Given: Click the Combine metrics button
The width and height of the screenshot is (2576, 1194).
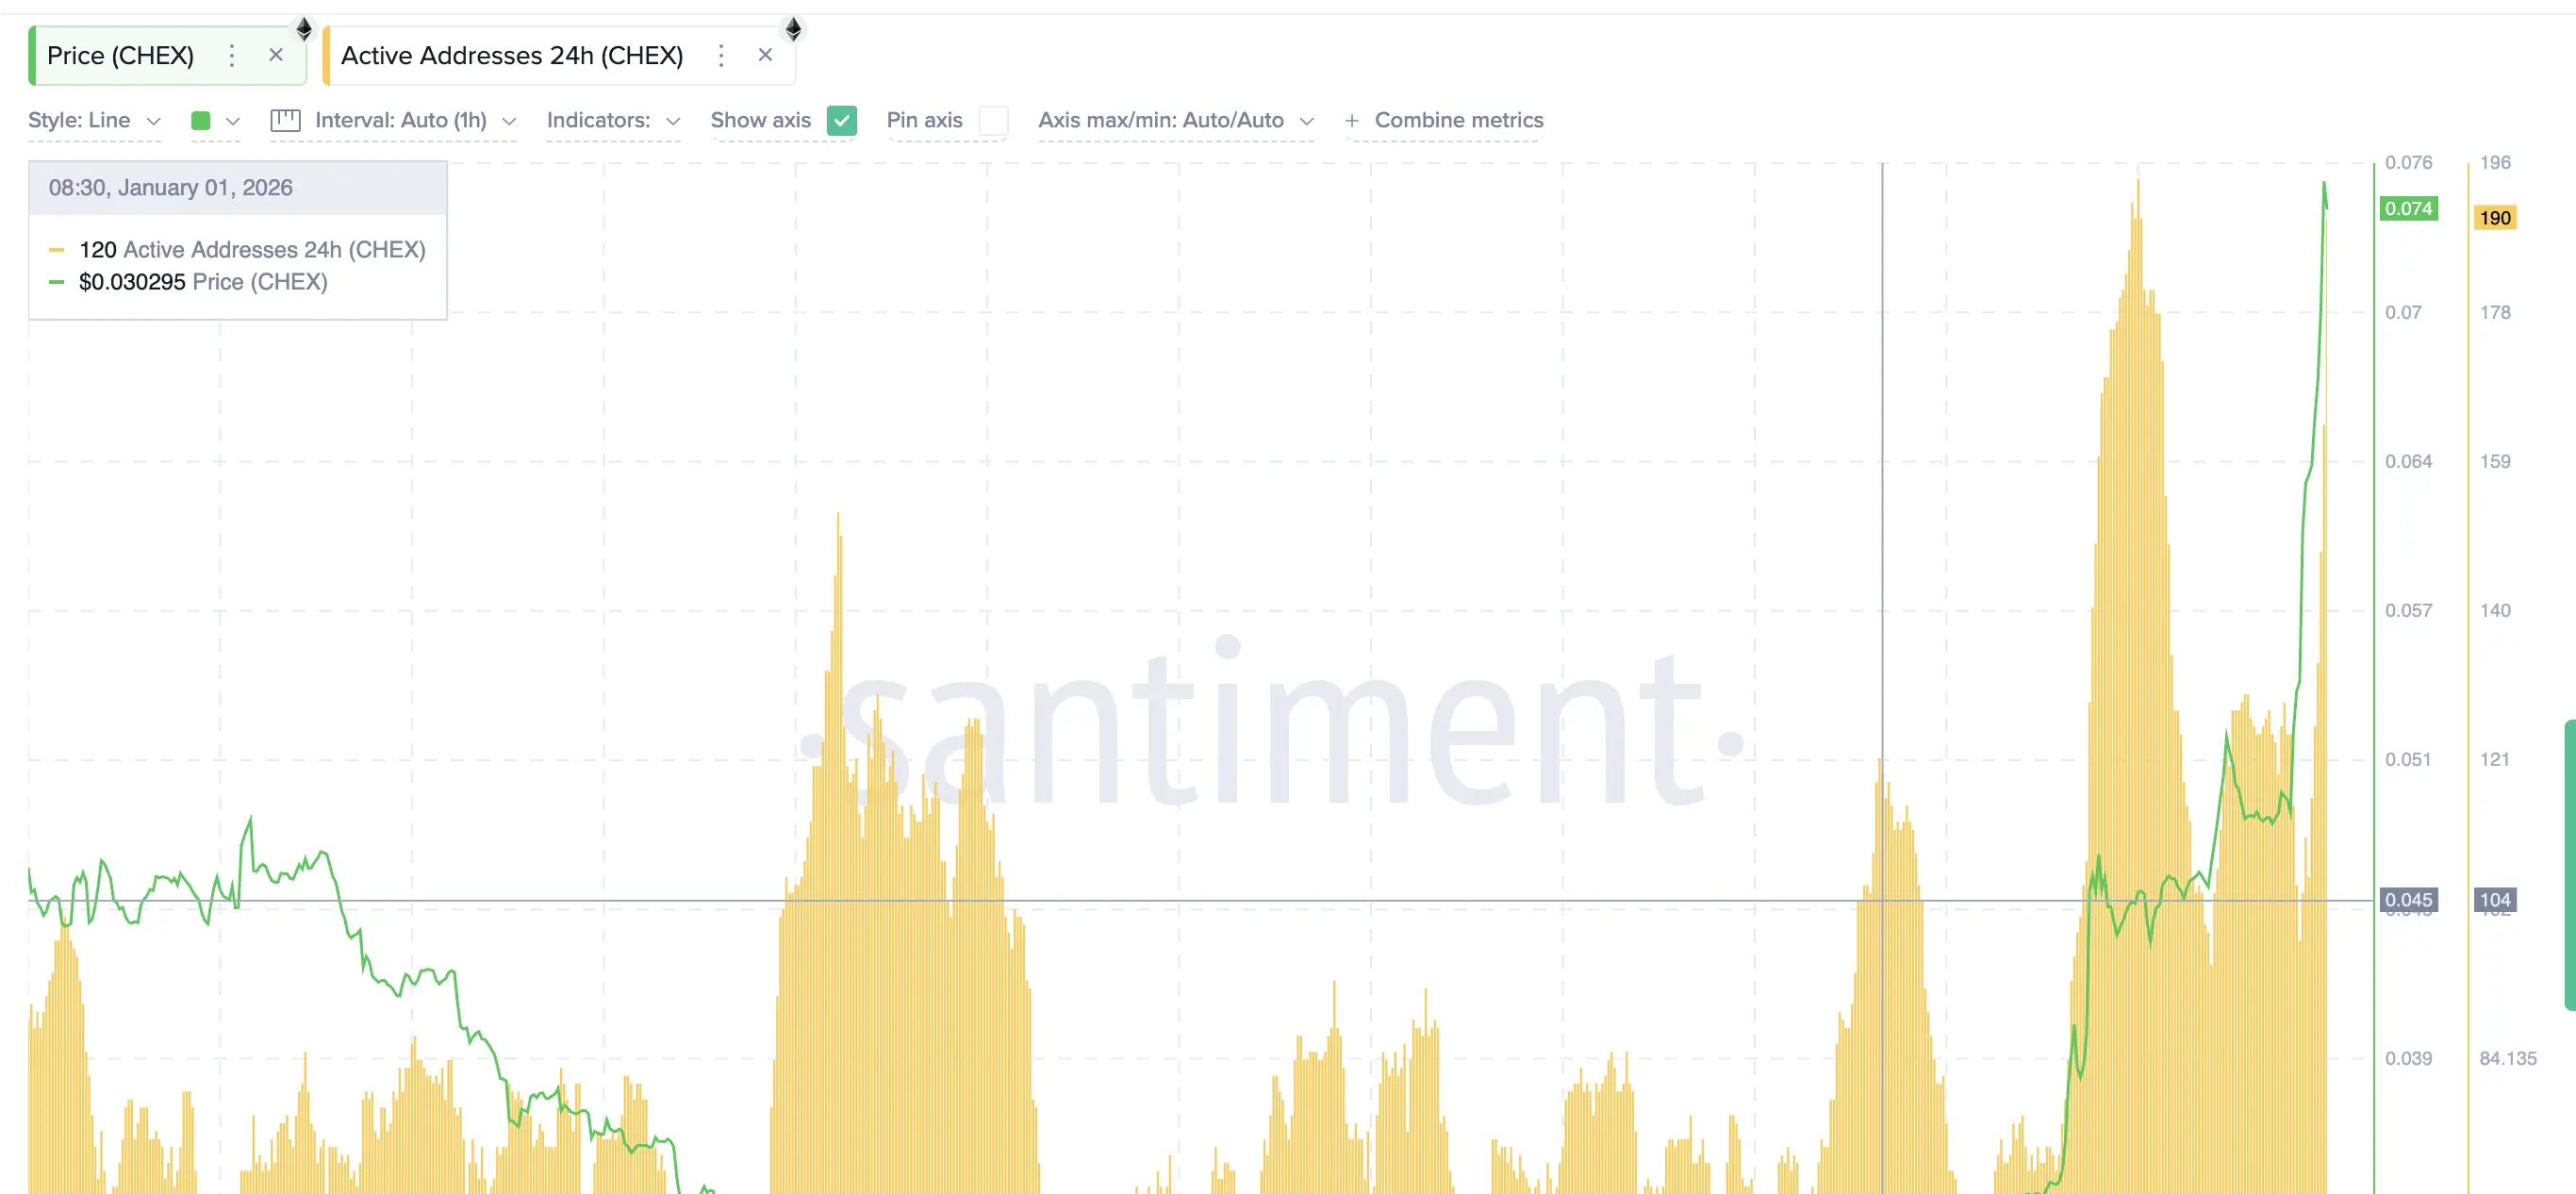Looking at the screenshot, I should pyautogui.click(x=1458, y=120).
